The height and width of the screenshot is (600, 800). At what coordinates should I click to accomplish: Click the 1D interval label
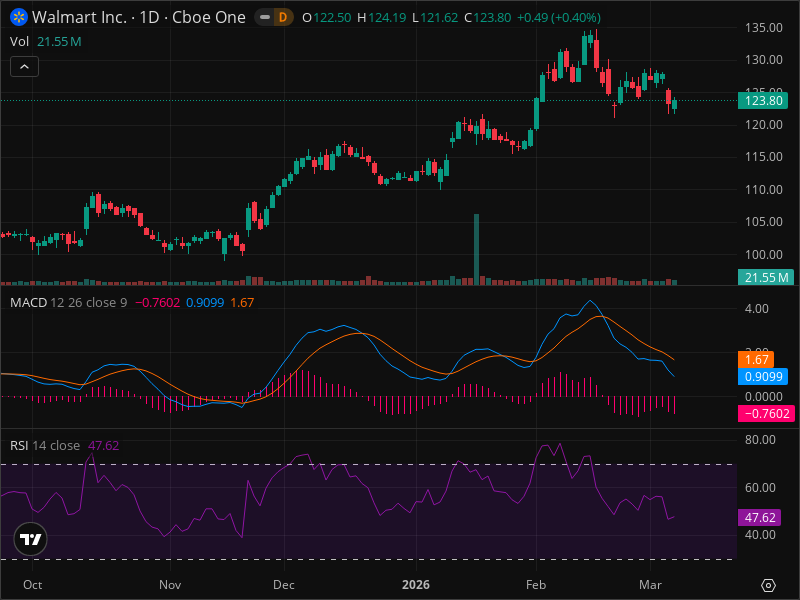coord(149,17)
